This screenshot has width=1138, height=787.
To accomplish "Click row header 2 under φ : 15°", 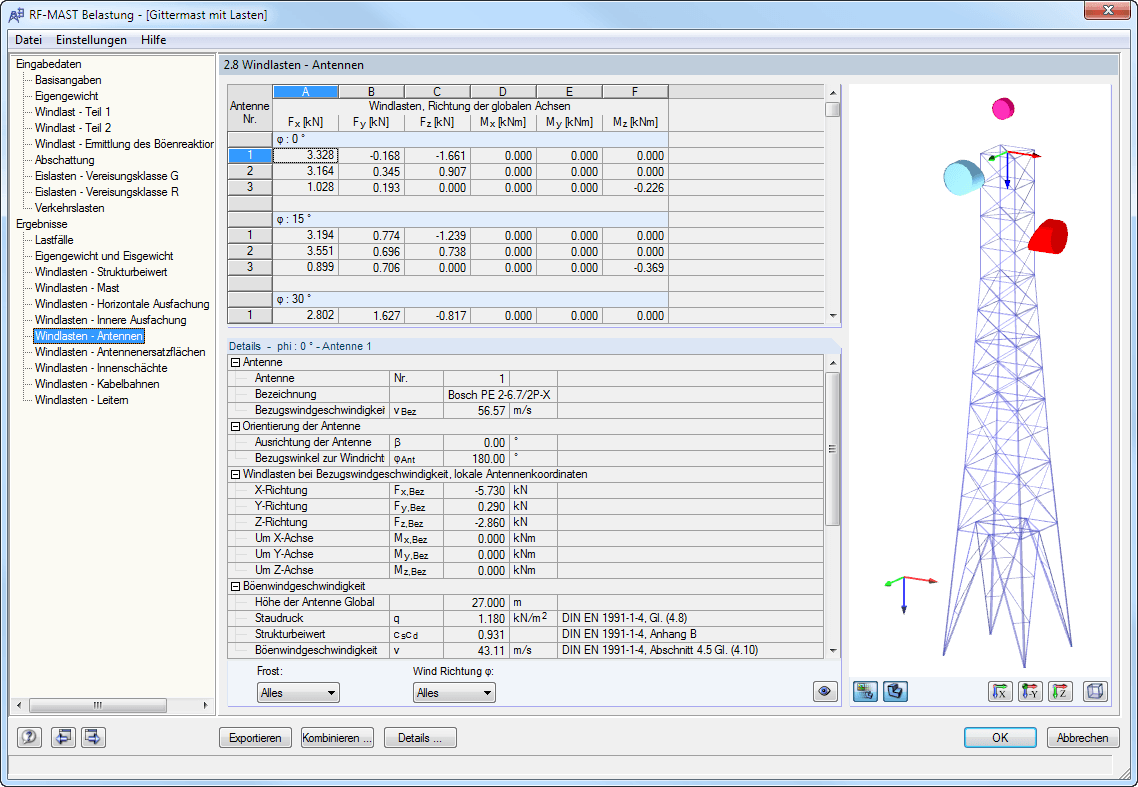I will click(x=250, y=251).
